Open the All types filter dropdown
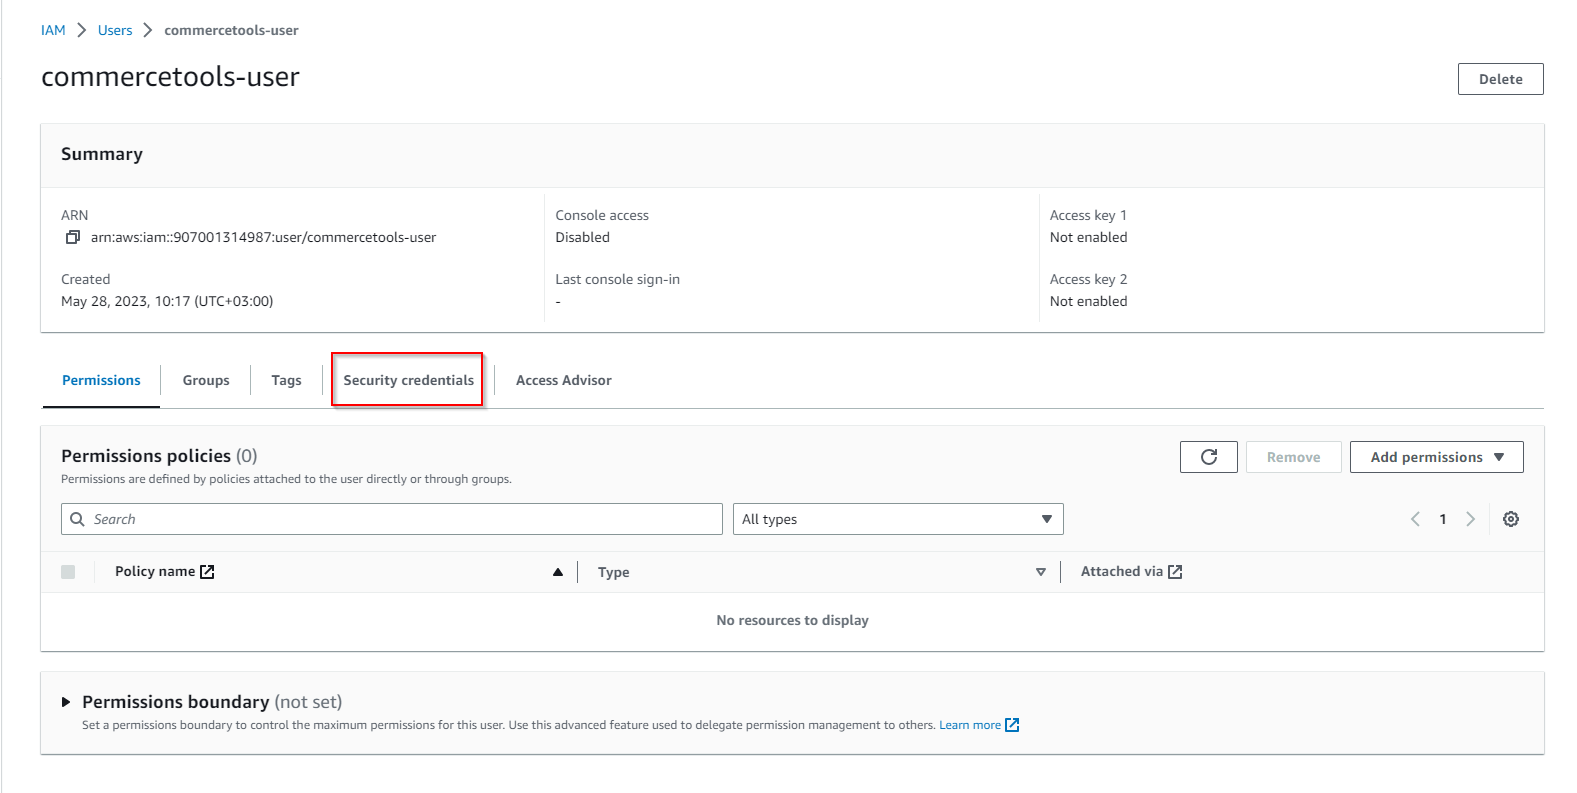The height and width of the screenshot is (793, 1577). pos(897,519)
